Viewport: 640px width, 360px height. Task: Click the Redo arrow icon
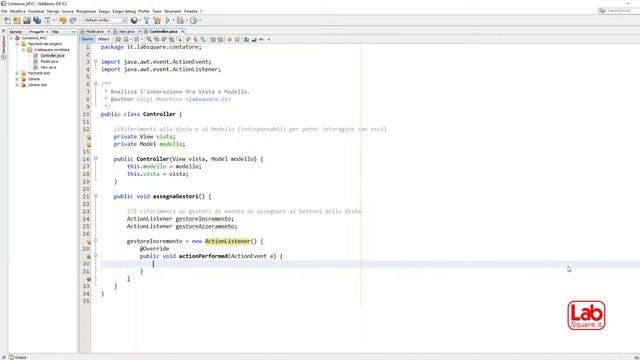click(x=73, y=20)
